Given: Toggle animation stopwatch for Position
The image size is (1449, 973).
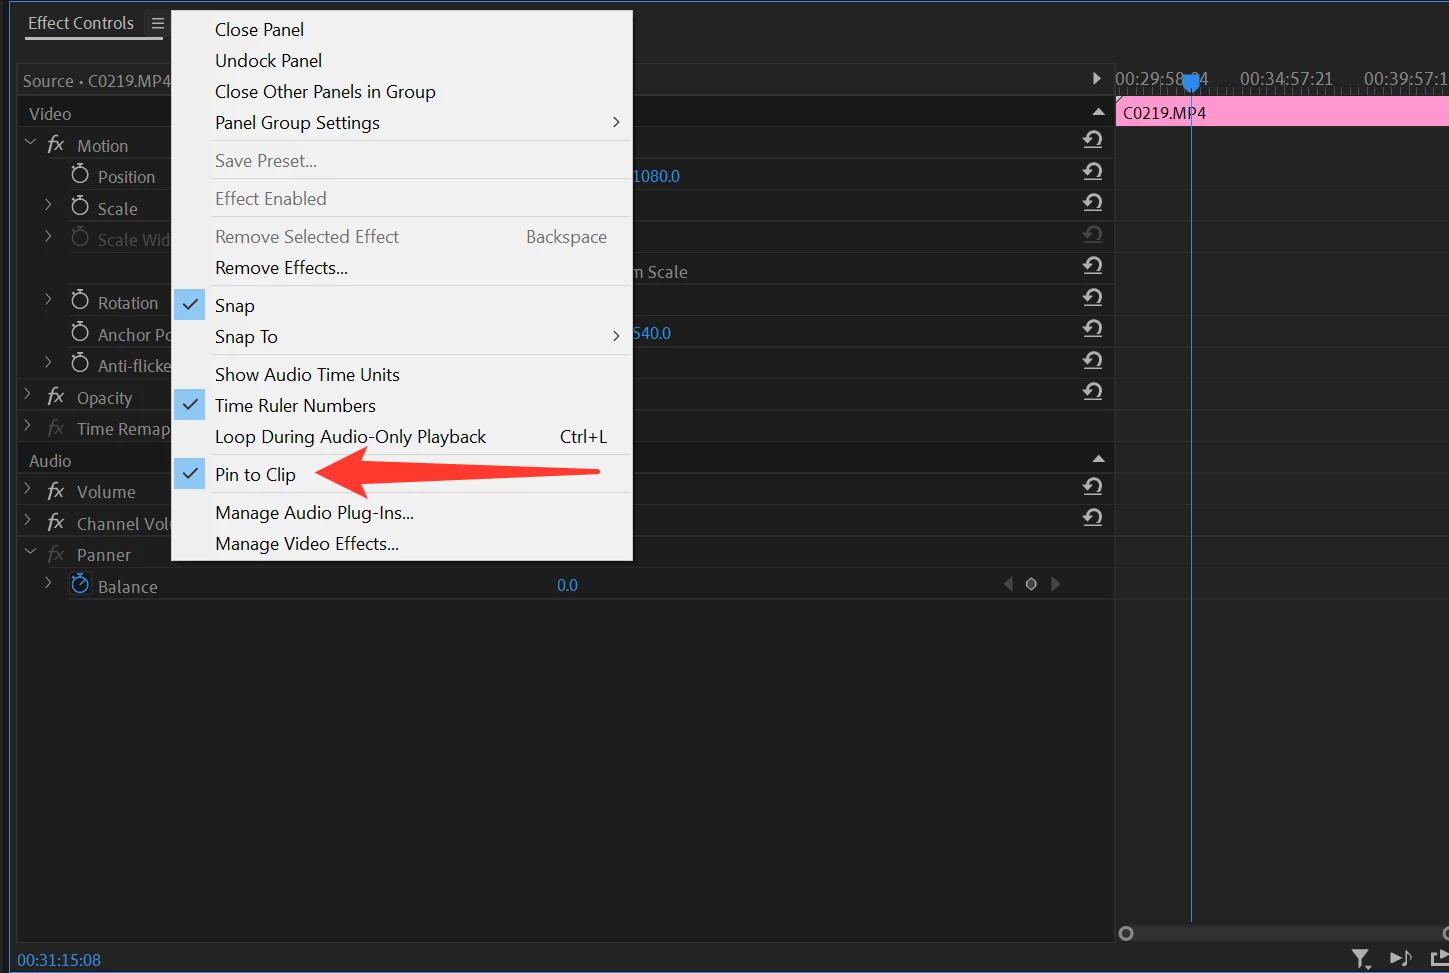Looking at the screenshot, I should (x=80, y=175).
